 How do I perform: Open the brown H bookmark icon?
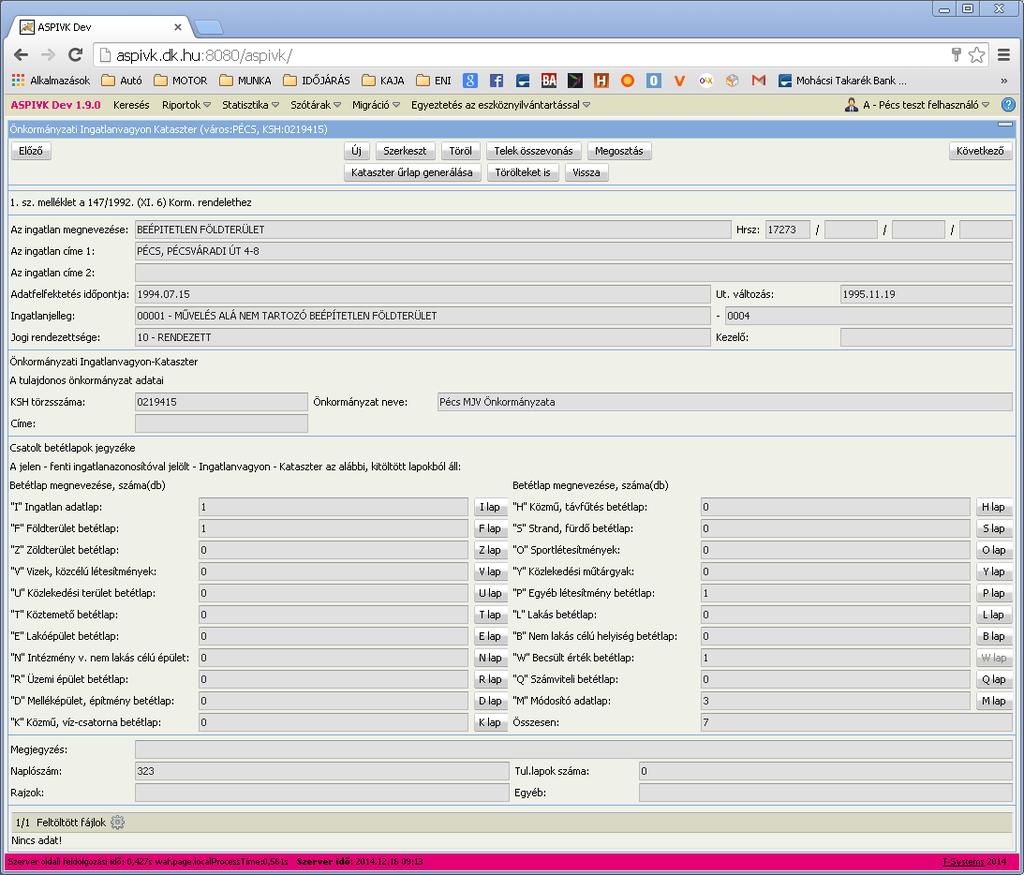(601, 80)
